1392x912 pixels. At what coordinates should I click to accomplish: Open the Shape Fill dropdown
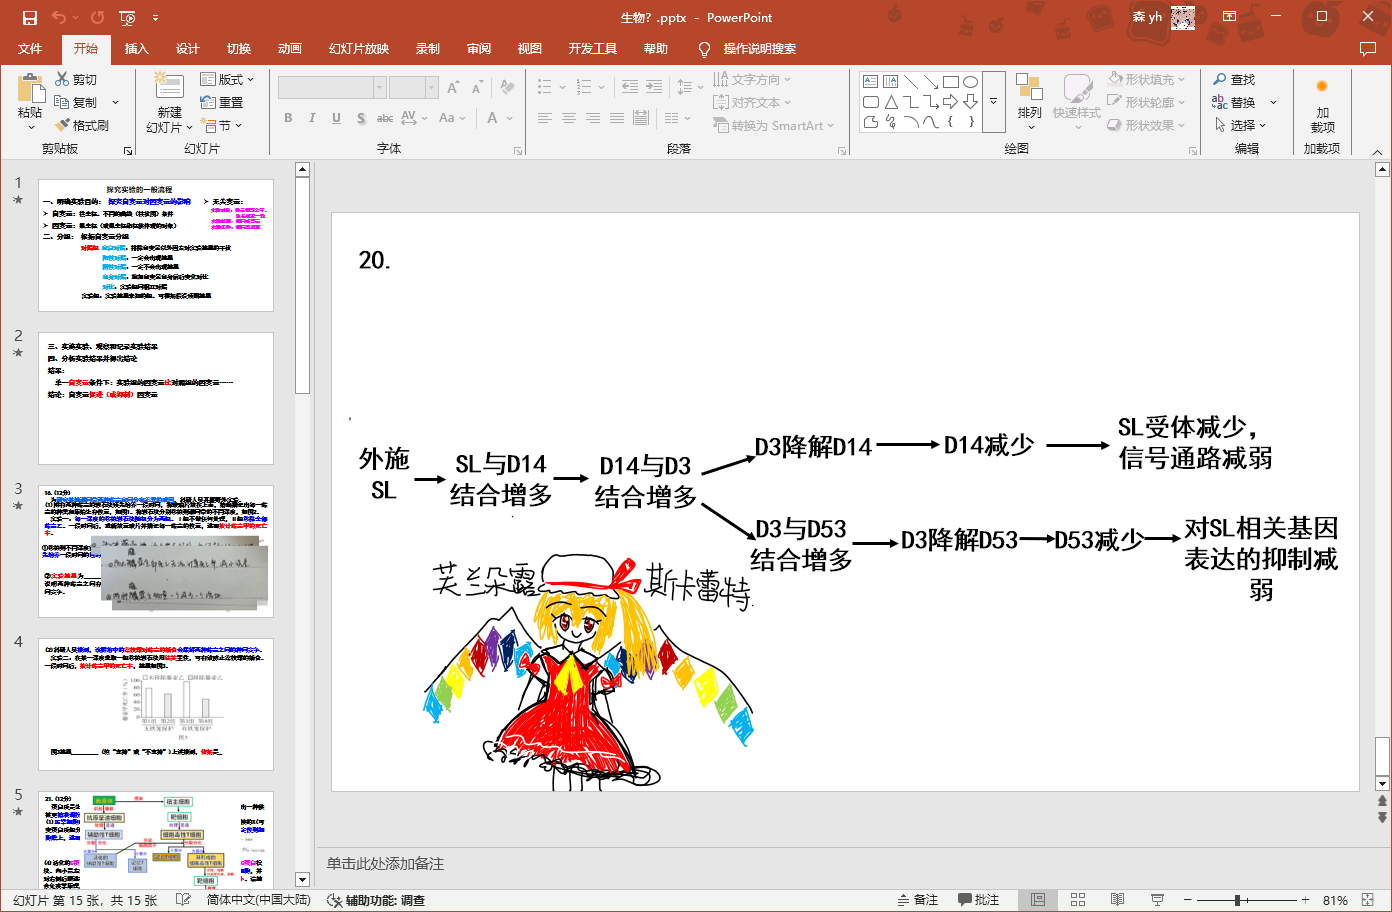[x=1146, y=79]
